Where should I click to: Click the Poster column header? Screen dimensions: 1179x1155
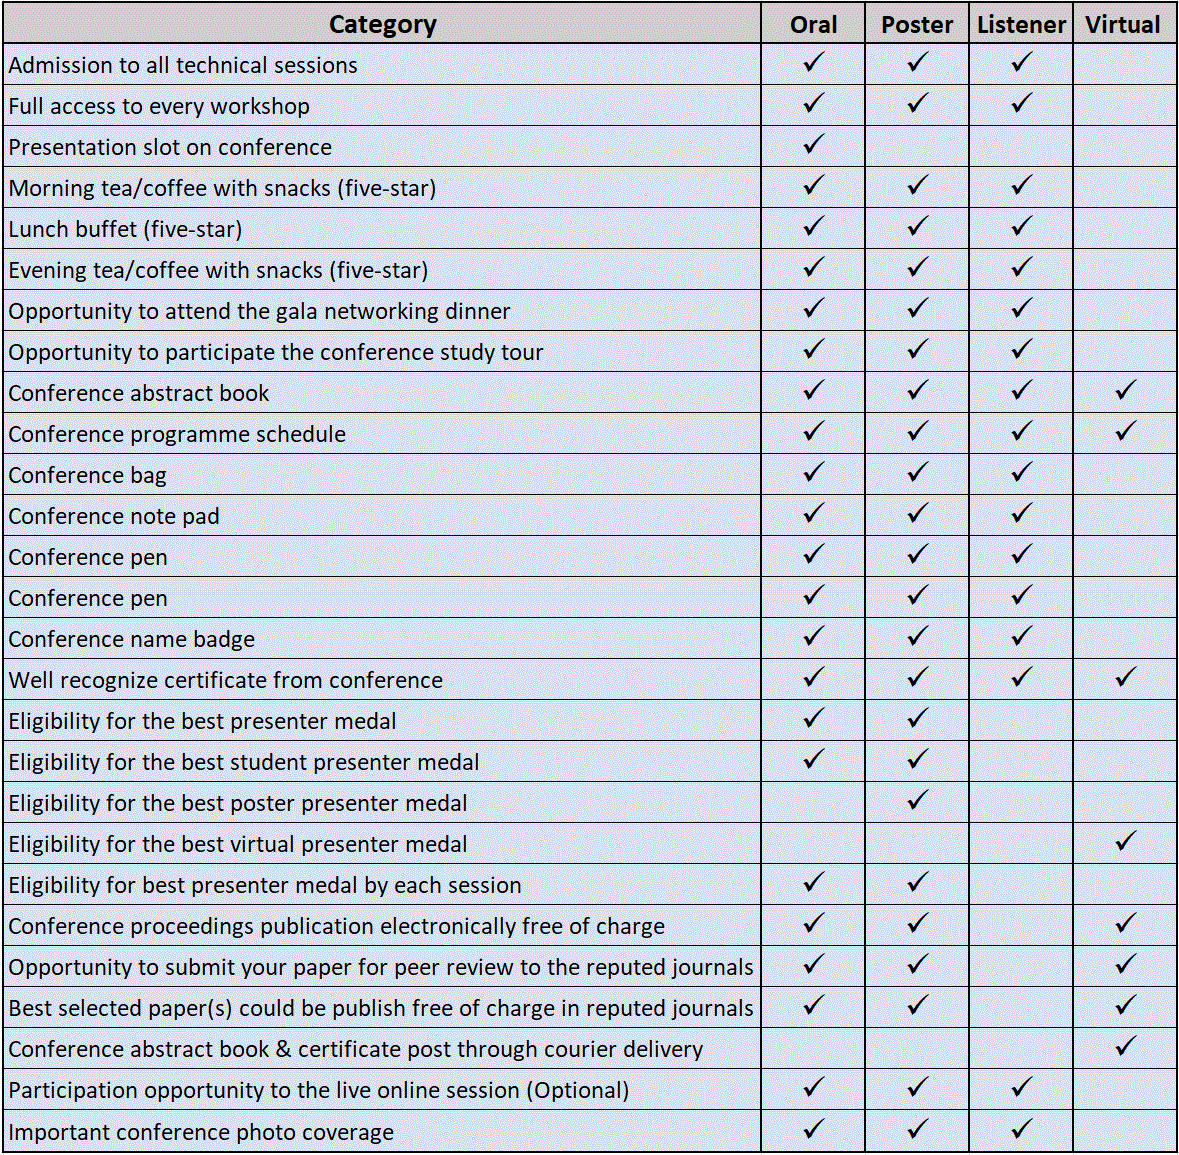917,24
